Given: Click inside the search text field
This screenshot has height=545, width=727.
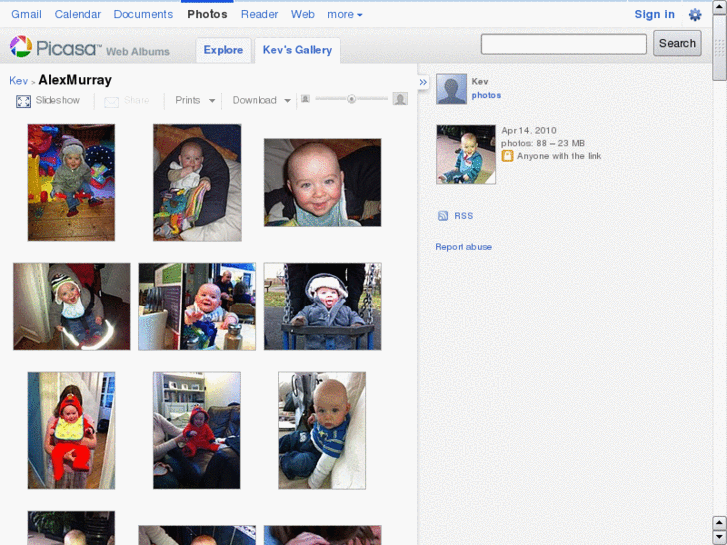Looking at the screenshot, I should (563, 44).
